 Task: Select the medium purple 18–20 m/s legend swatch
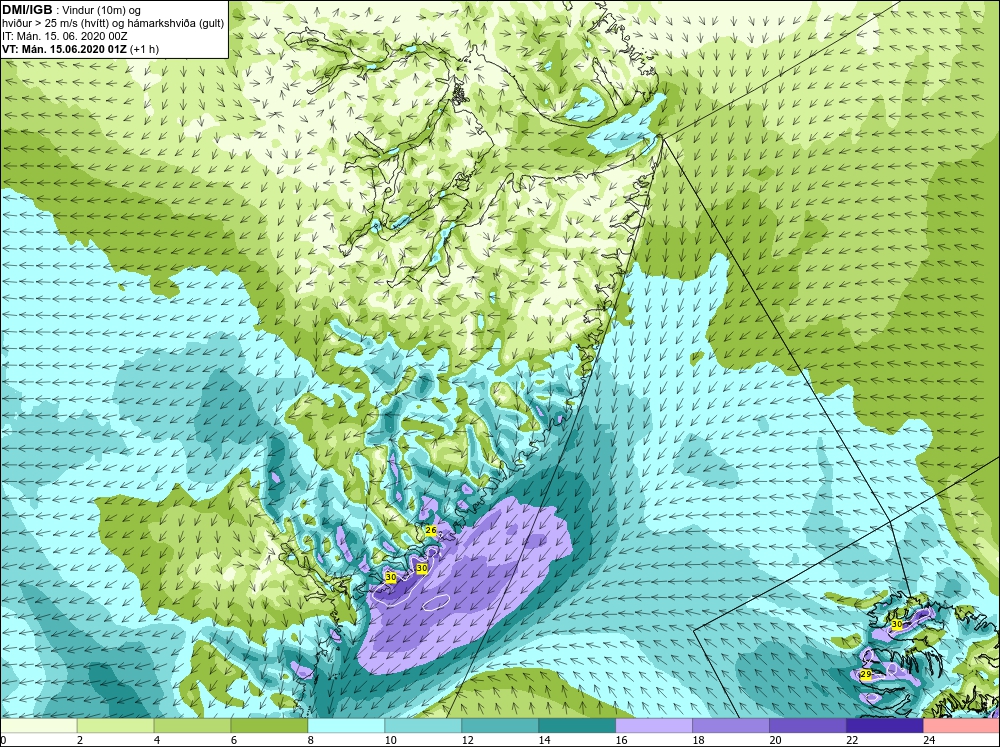click(x=731, y=726)
